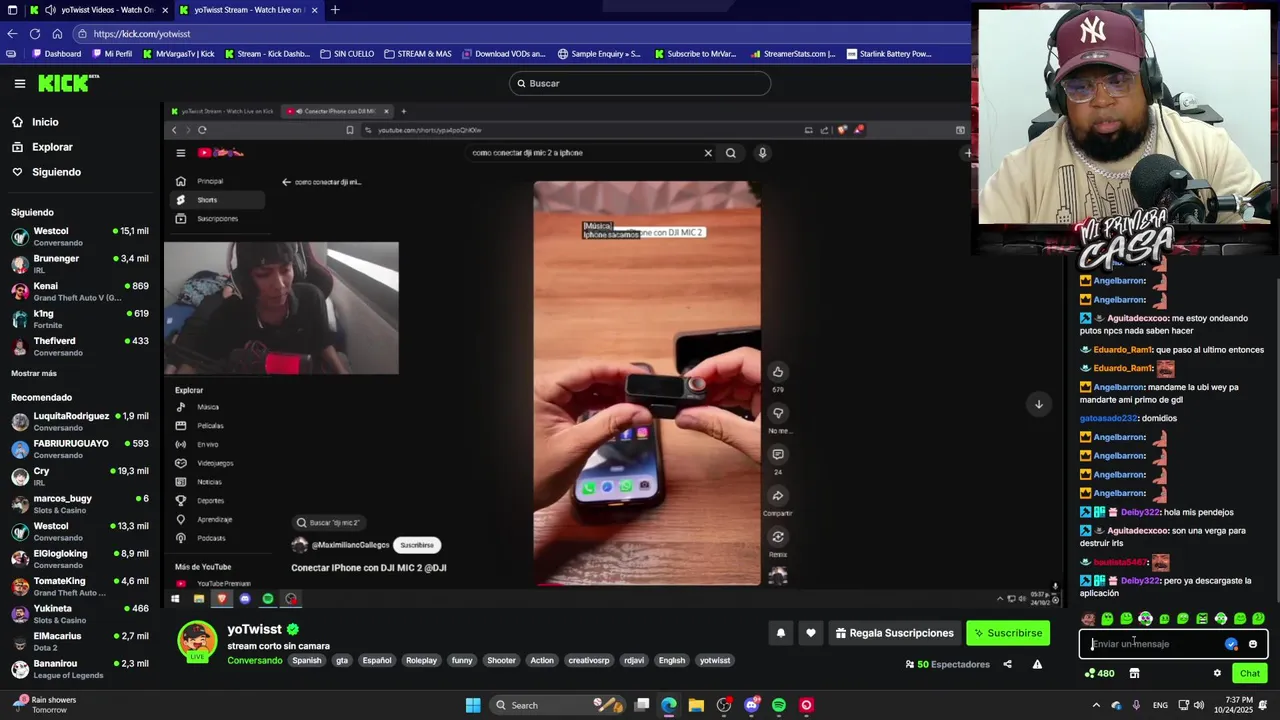Viewport: 1280px width, 720px height.
Task: Go to Inicio in Kick sidebar
Action: click(x=45, y=122)
